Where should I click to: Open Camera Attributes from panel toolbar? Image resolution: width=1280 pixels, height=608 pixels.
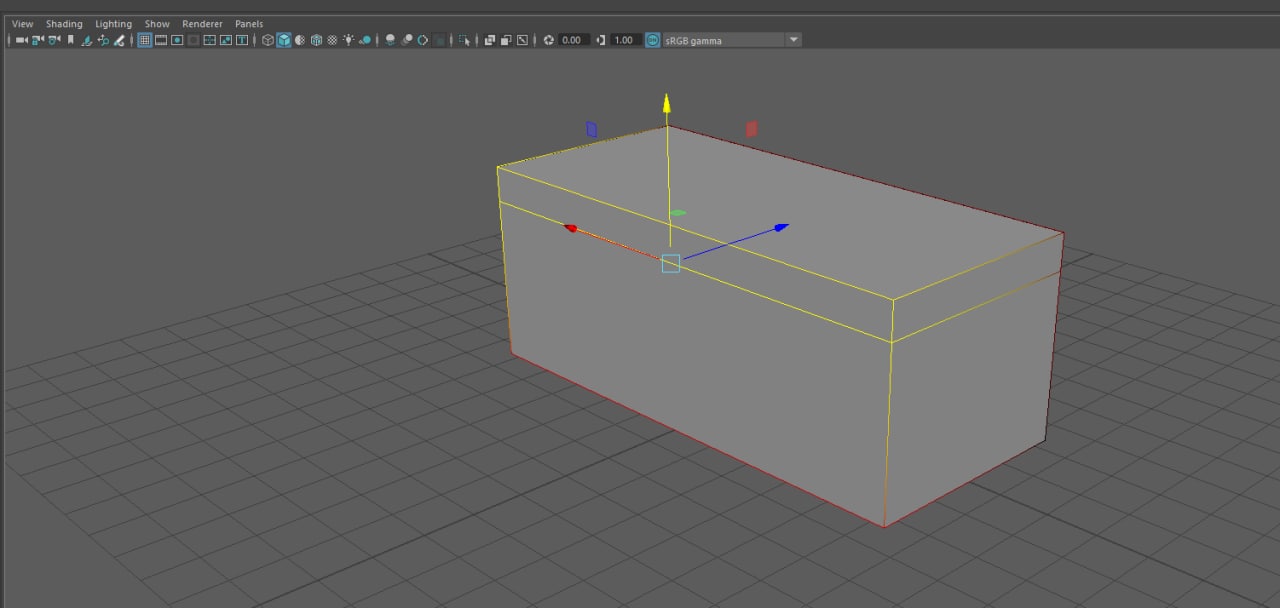[54, 40]
